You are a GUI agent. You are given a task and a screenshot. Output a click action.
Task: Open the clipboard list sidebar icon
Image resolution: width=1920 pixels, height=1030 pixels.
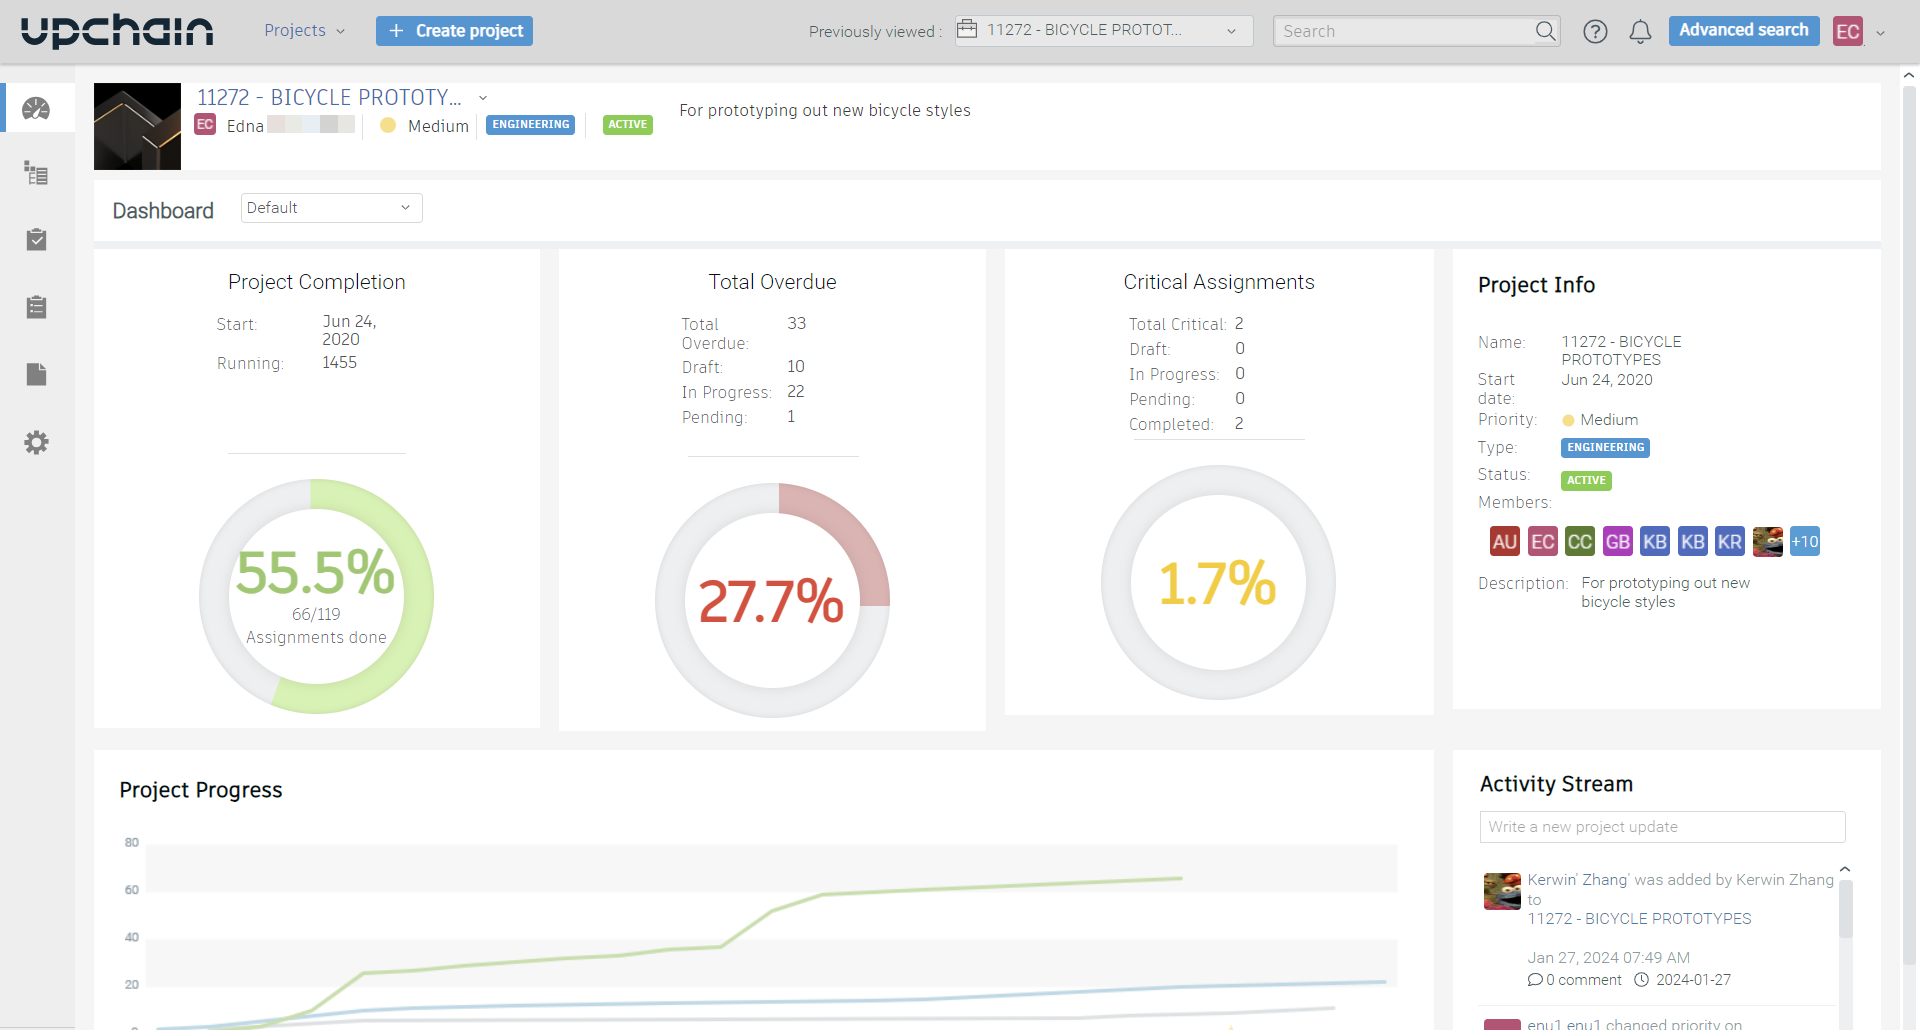36,307
